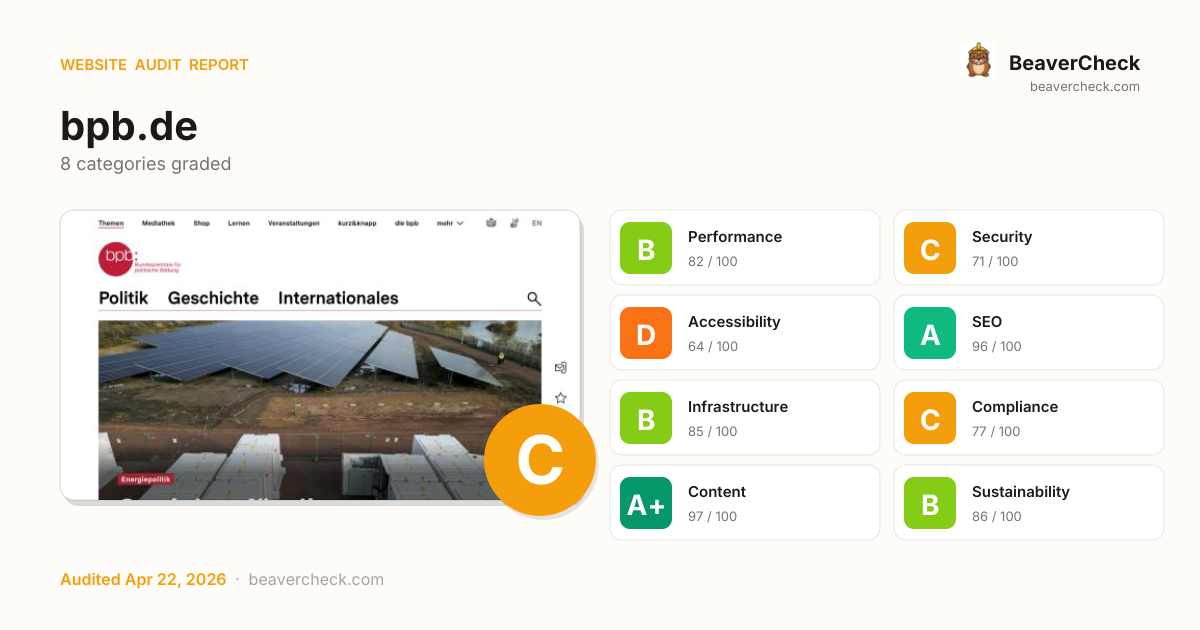Viewport: 1200px width, 630px height.
Task: Click the beavercheck.com link under the logo
Action: (1085, 87)
